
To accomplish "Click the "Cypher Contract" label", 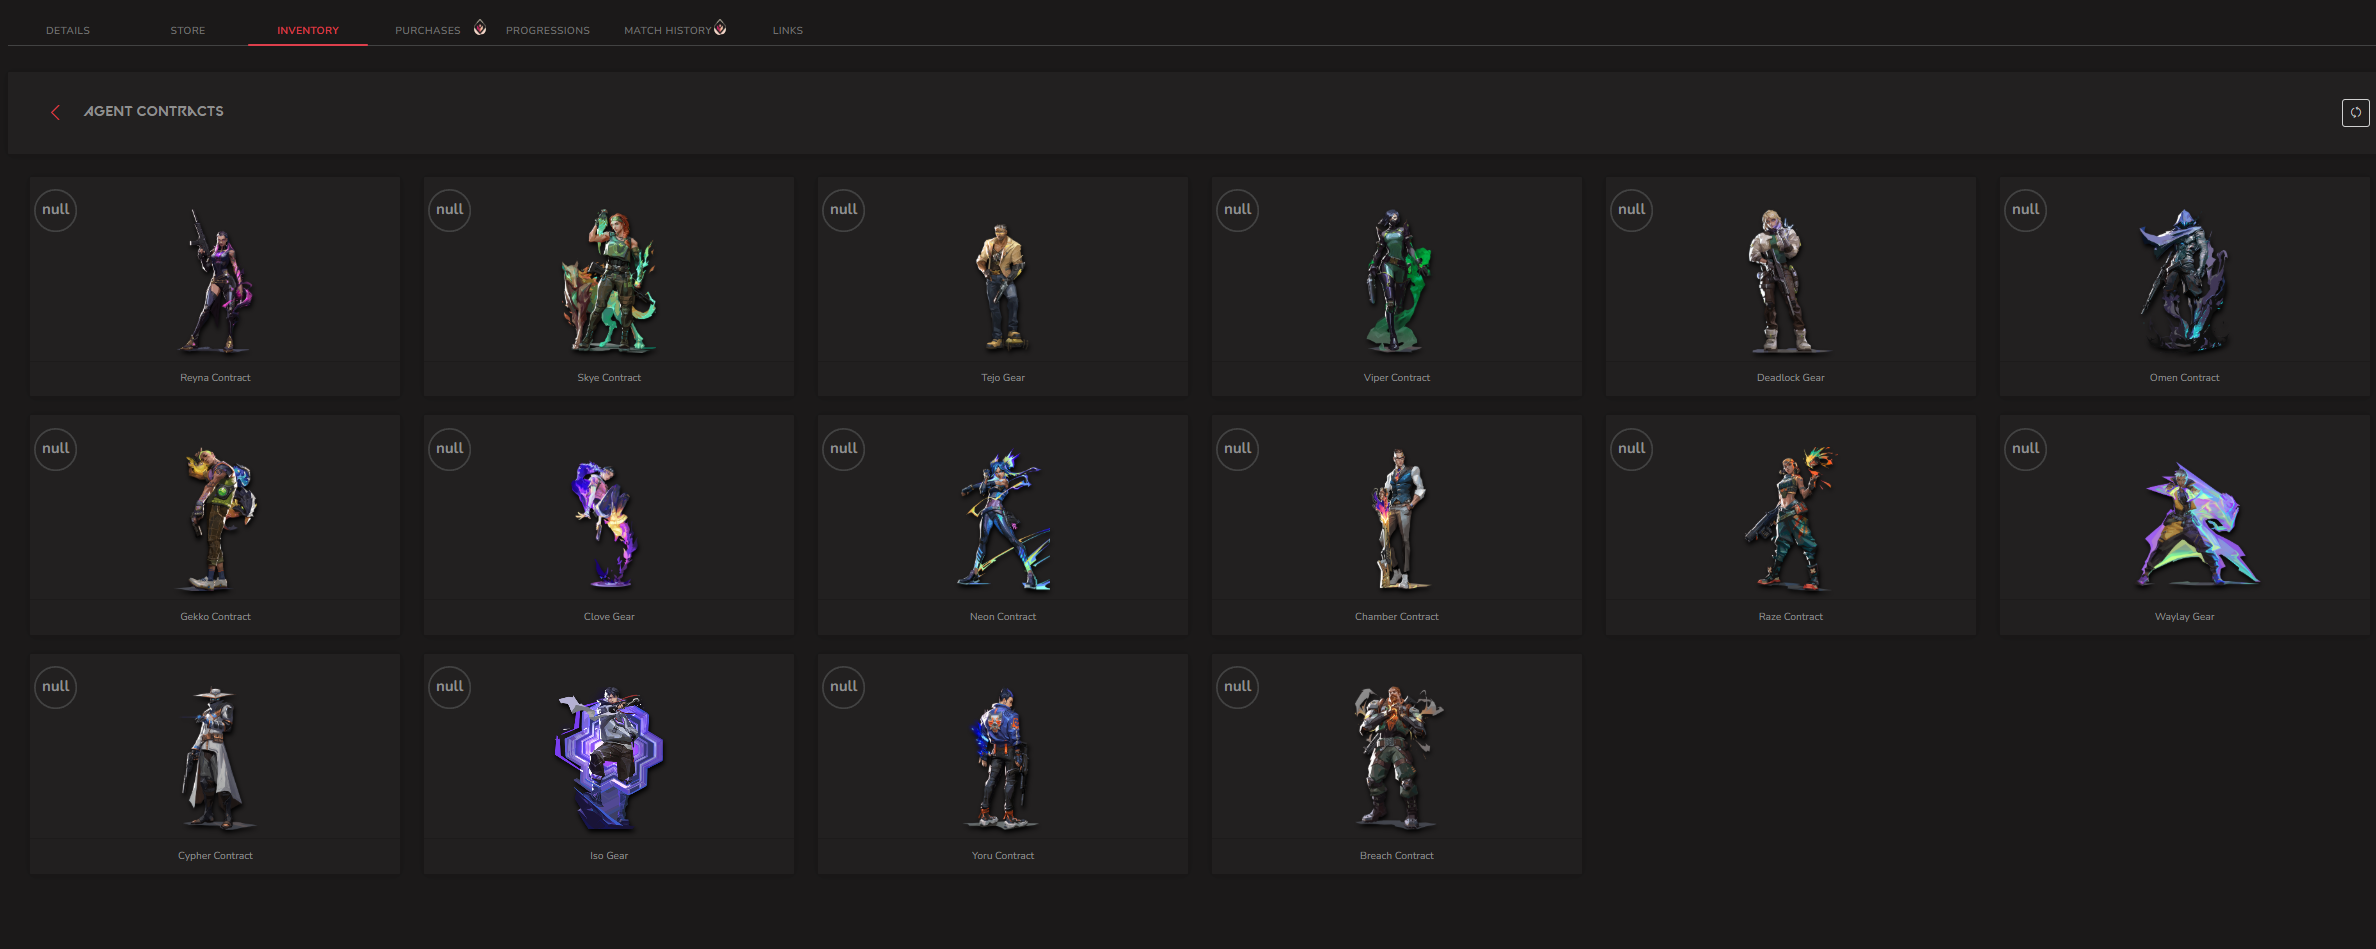I will click(215, 856).
